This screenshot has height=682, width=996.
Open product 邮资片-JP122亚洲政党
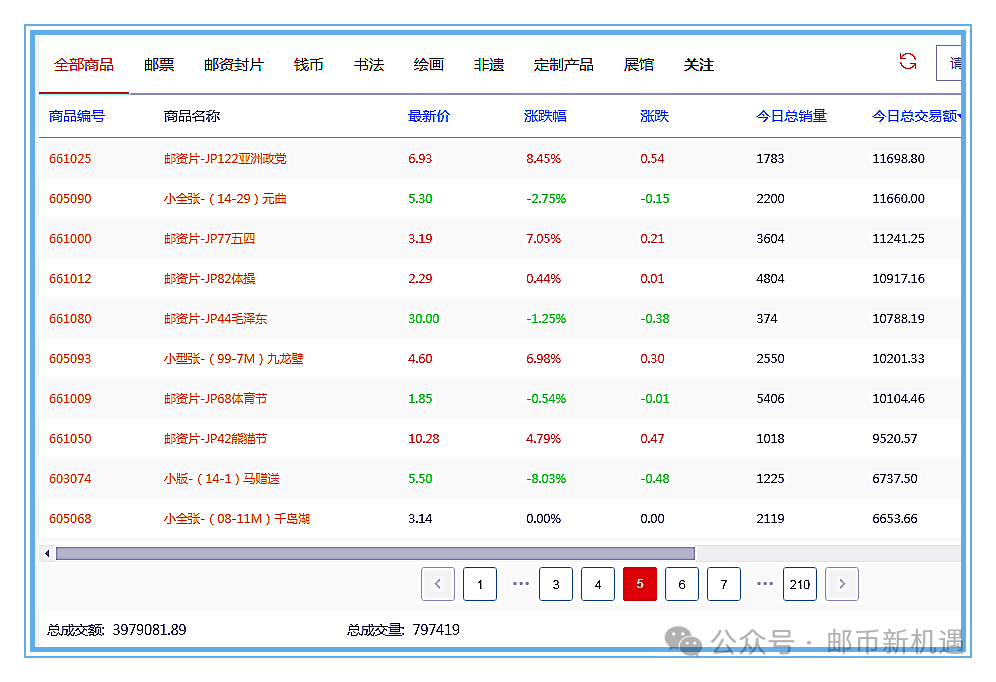[x=225, y=159]
